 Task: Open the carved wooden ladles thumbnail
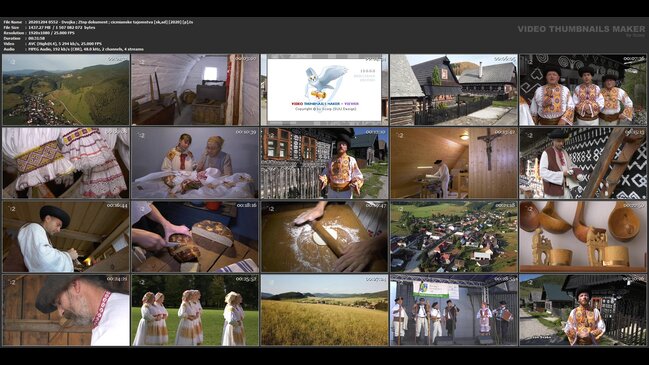point(583,237)
